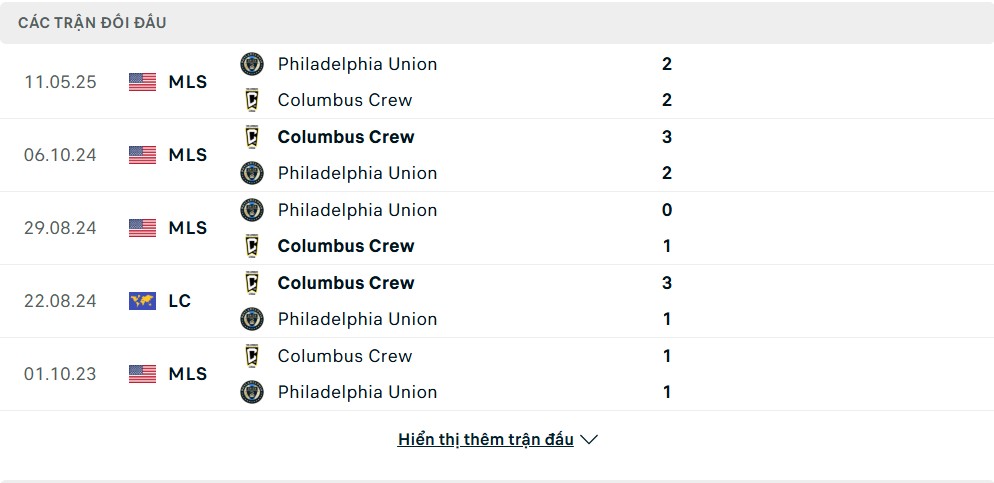This screenshot has width=994, height=483.
Task: Click score 3 for Columbus Crew on 22.08.24
Action: tap(667, 283)
